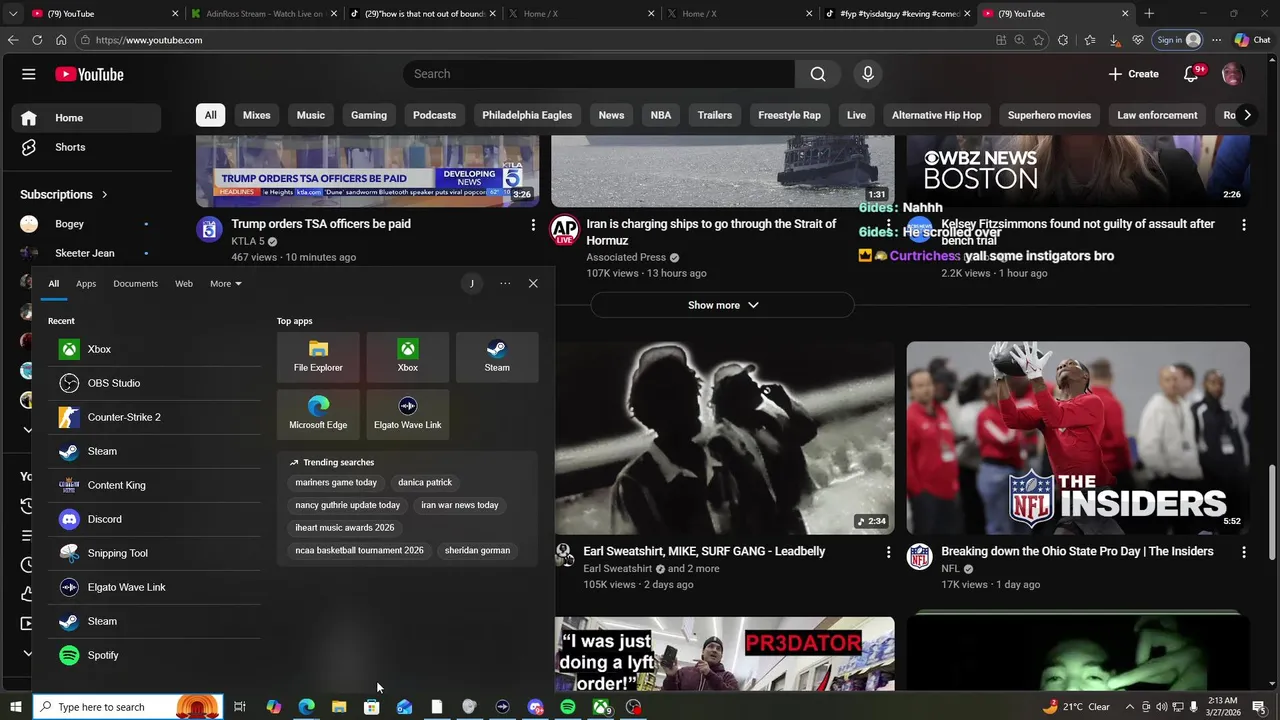This screenshot has height=720, width=1280.
Task: Open Spotify from the taskbar
Action: 568,707
